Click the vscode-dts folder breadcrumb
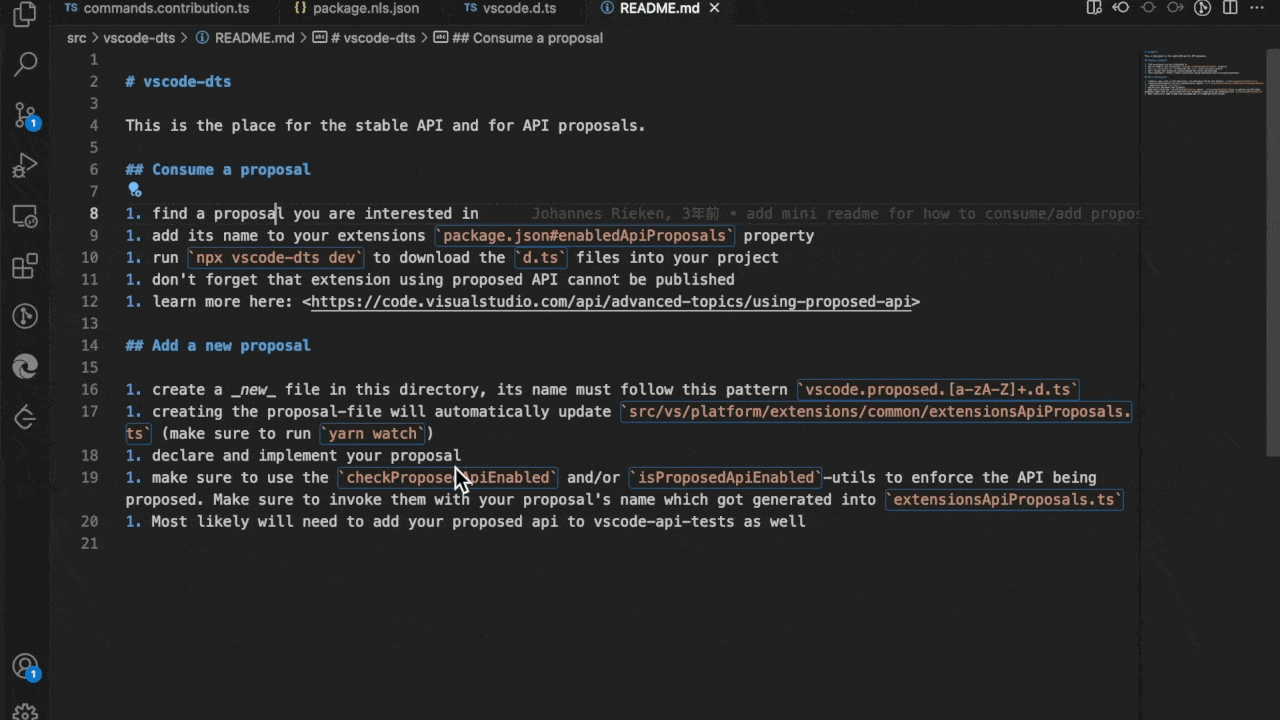 (139, 38)
